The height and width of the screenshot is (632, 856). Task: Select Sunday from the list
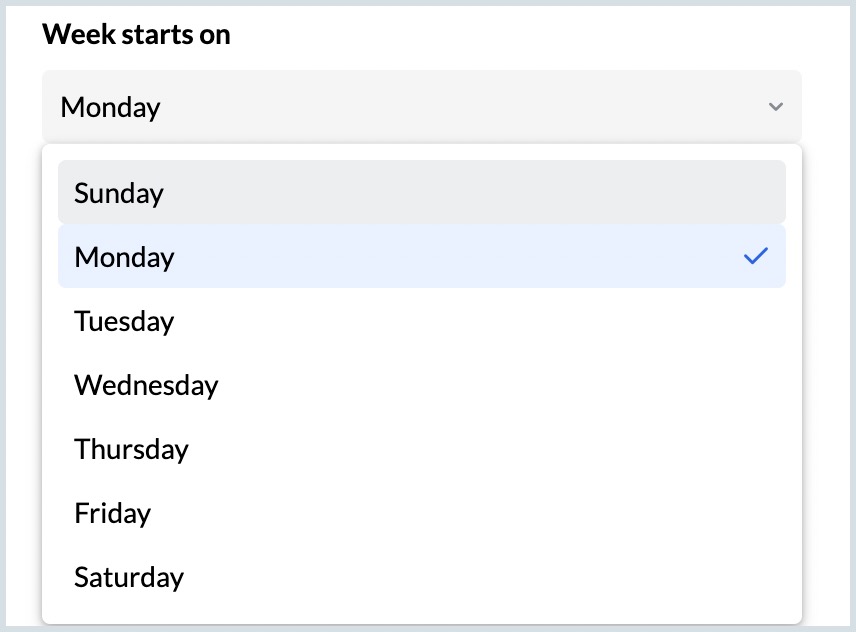click(119, 193)
